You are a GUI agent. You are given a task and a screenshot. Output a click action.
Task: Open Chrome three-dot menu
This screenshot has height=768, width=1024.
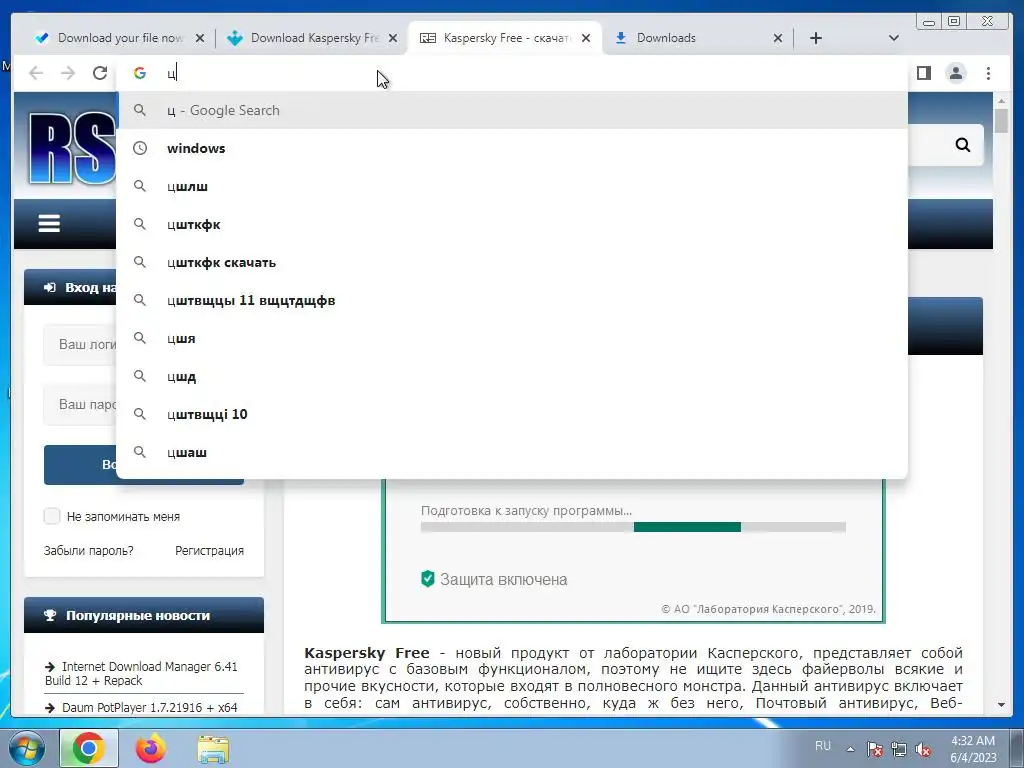[988, 73]
